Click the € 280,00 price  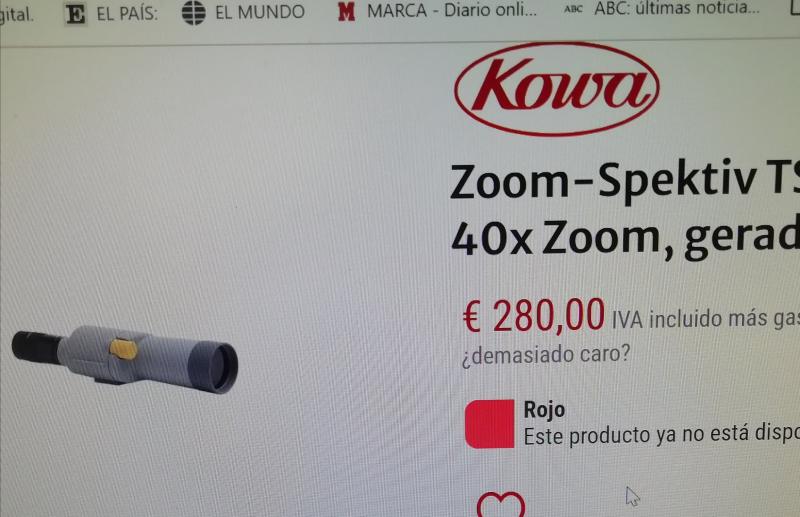pyautogui.click(x=534, y=316)
